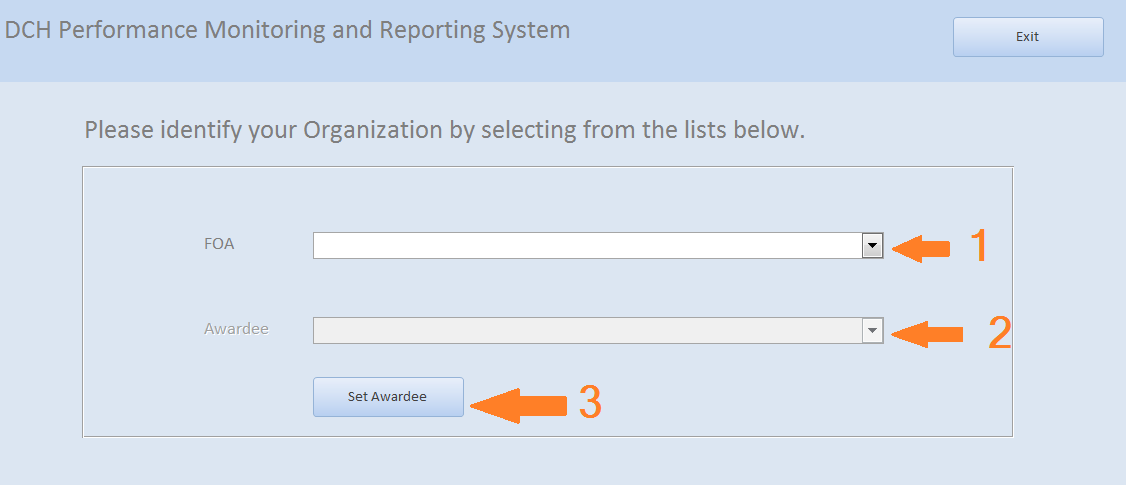Click the orange arrow pointing at Awardee dropdown
Screen dimensions: 1126x485
[927, 333]
